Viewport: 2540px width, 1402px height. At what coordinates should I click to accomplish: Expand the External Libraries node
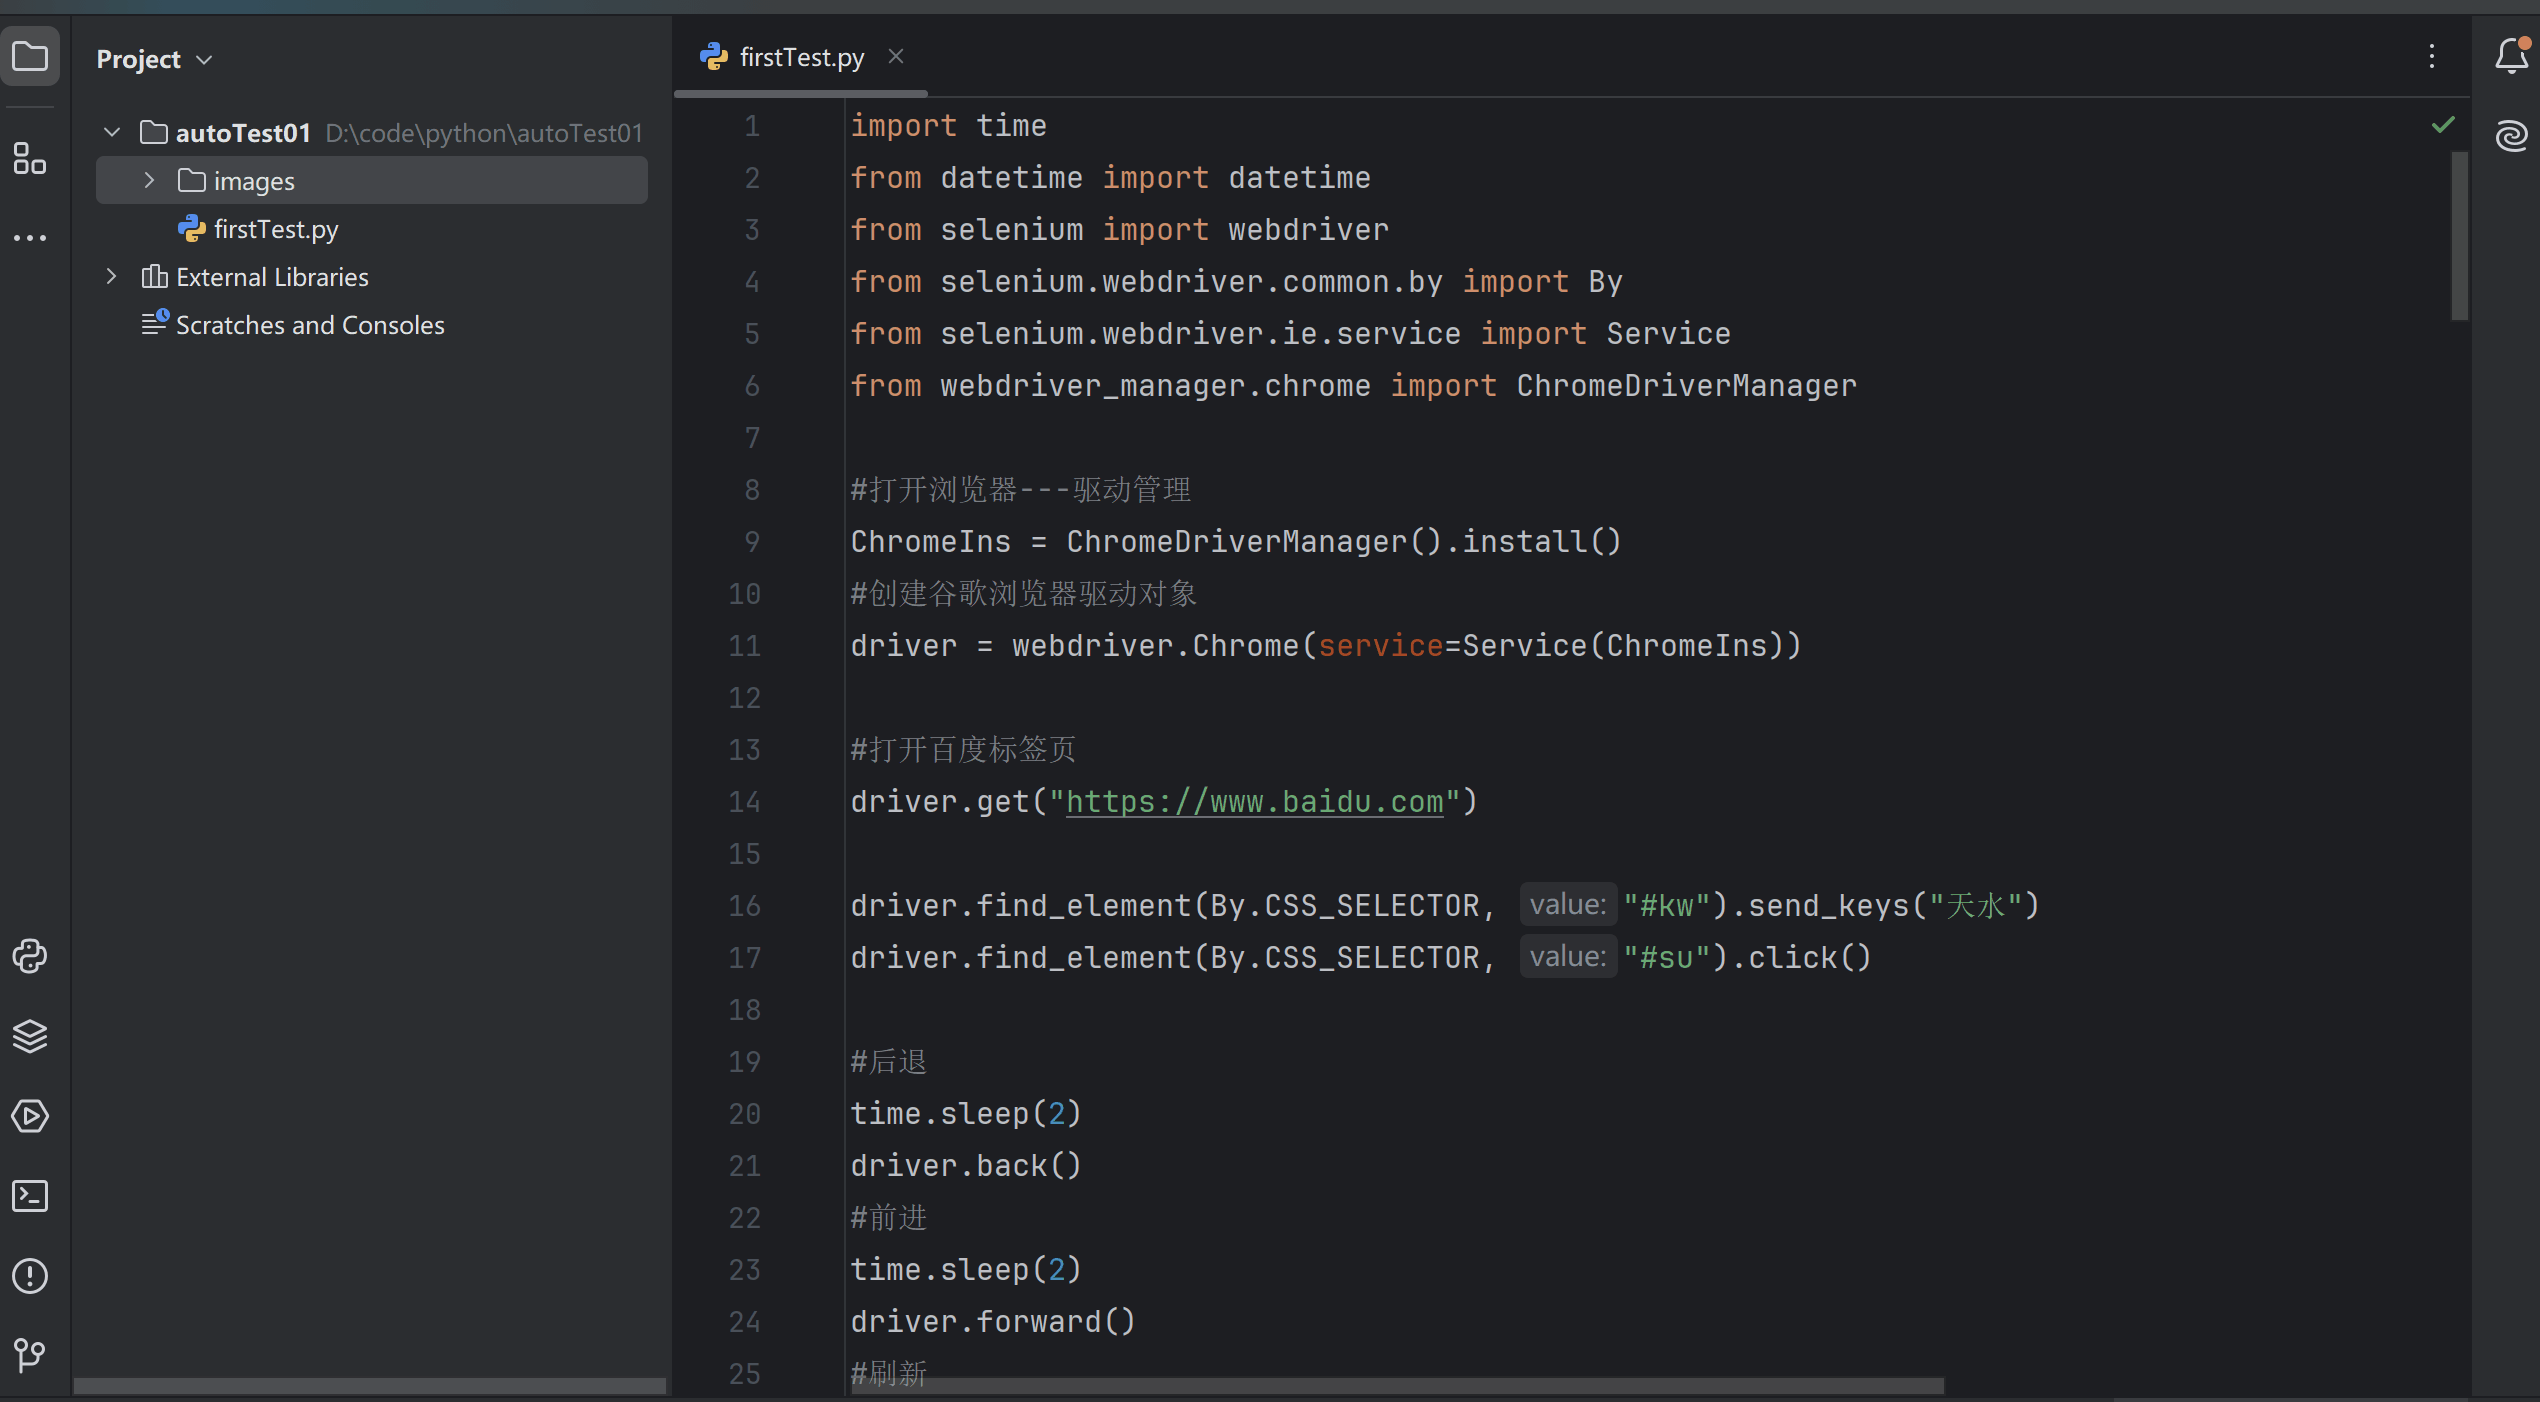107,275
